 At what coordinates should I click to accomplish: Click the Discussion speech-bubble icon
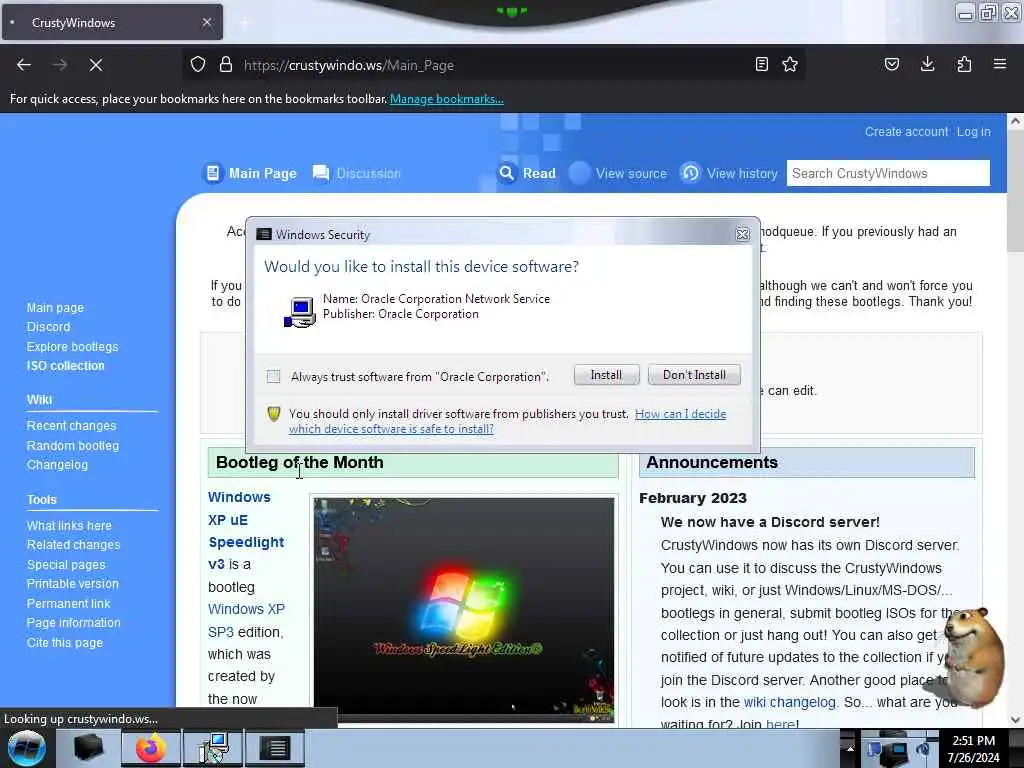(x=321, y=173)
